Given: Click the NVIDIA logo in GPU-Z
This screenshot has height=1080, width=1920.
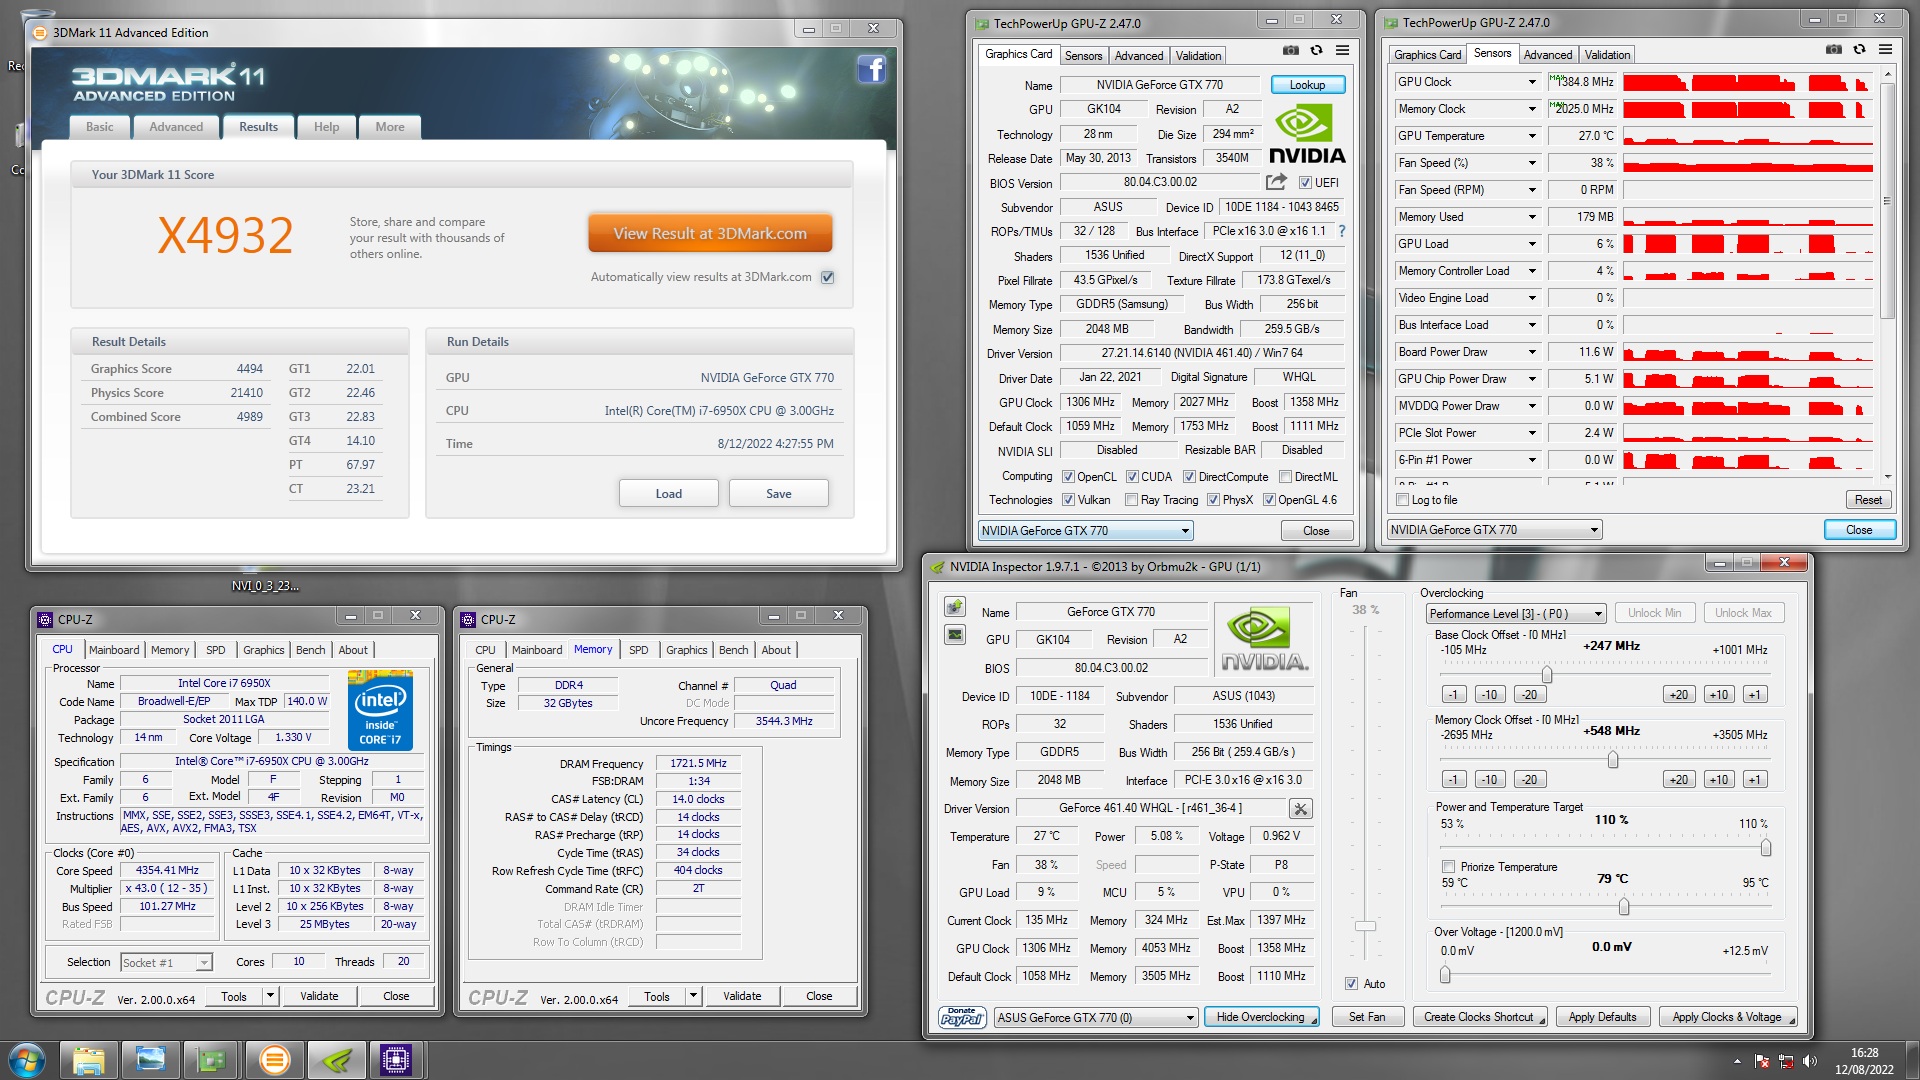Looking at the screenshot, I should (x=1307, y=134).
